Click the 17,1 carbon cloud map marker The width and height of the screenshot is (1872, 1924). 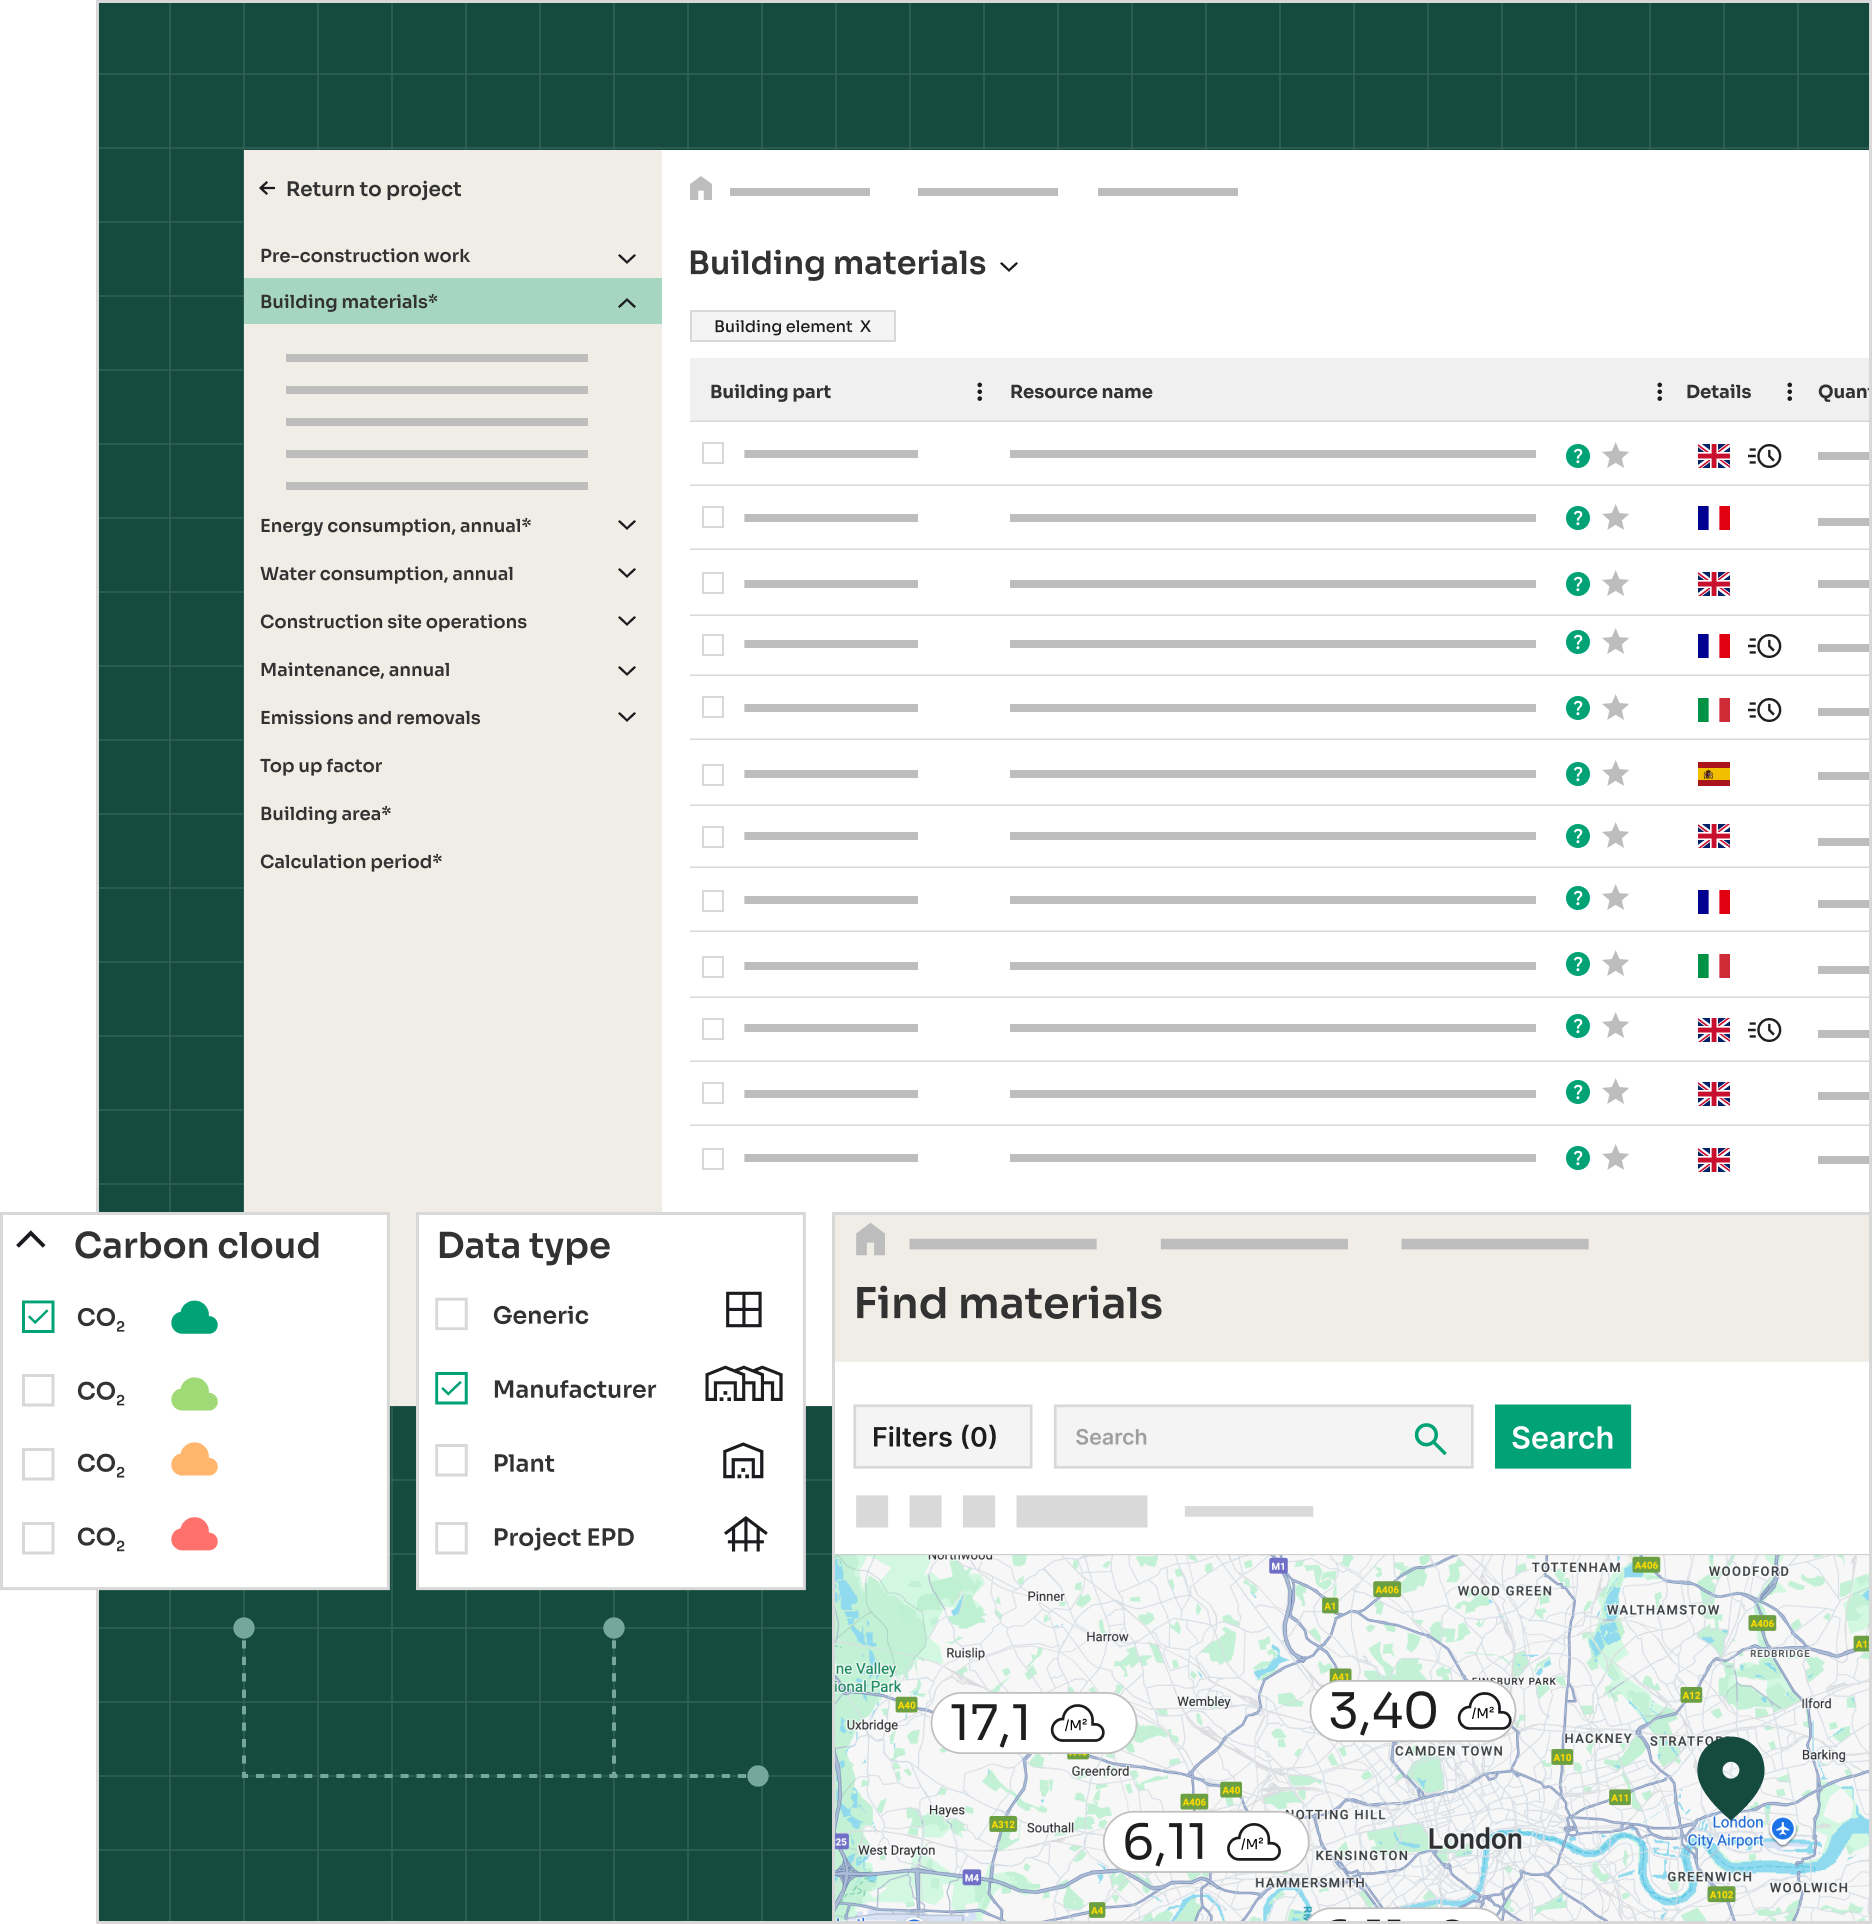(x=1032, y=1723)
